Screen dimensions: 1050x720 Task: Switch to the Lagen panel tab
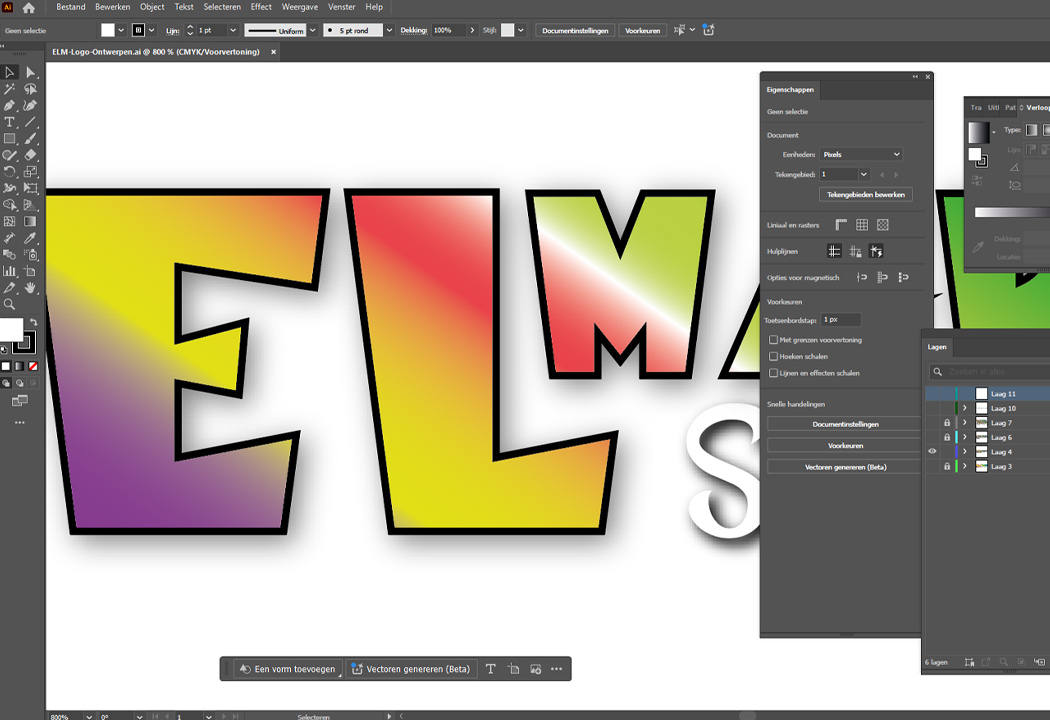[937, 347]
